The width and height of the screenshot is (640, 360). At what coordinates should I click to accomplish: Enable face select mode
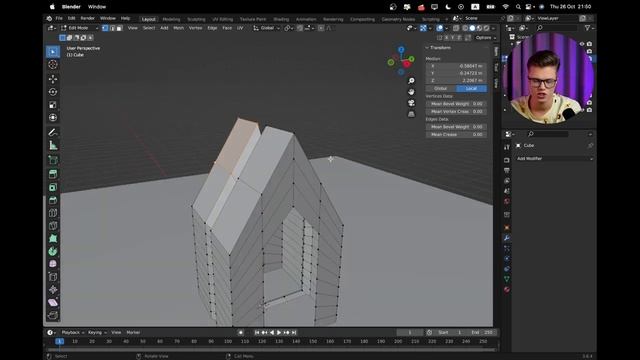coord(119,28)
